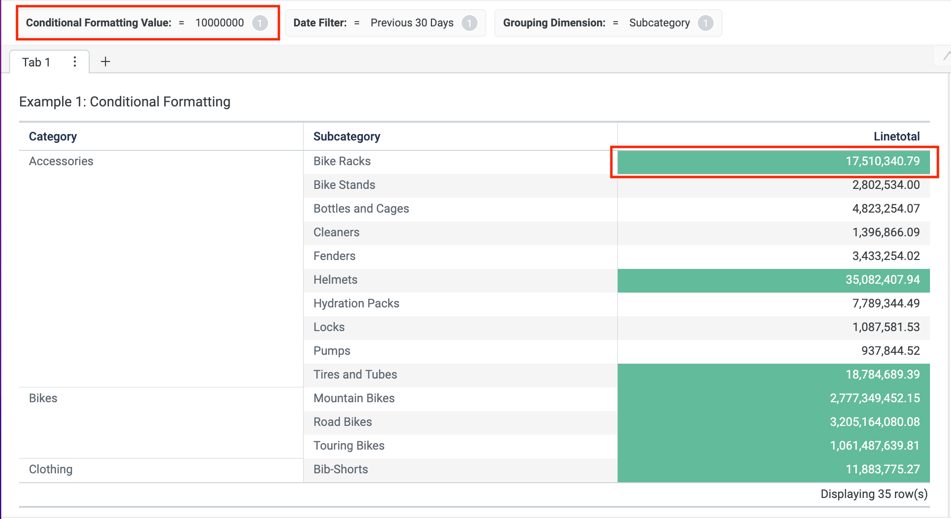This screenshot has height=519, width=951.
Task: Click count badge on Grouping Dimension filter
Action: tap(705, 23)
